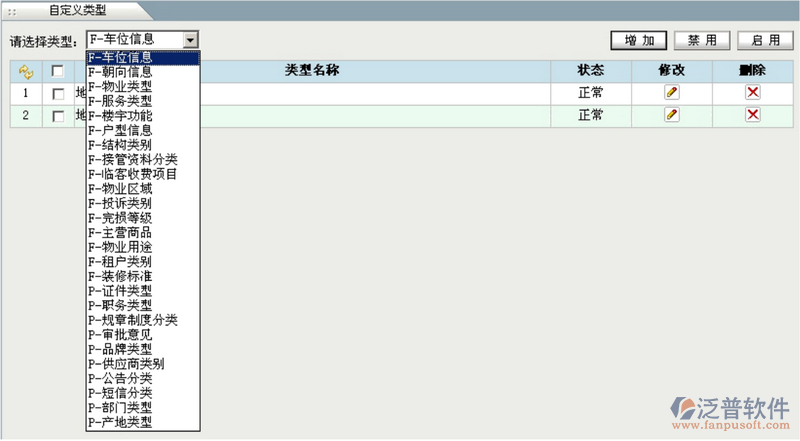This screenshot has width=800, height=441.
Task: Click row number 2 cell
Action: (x=26, y=116)
